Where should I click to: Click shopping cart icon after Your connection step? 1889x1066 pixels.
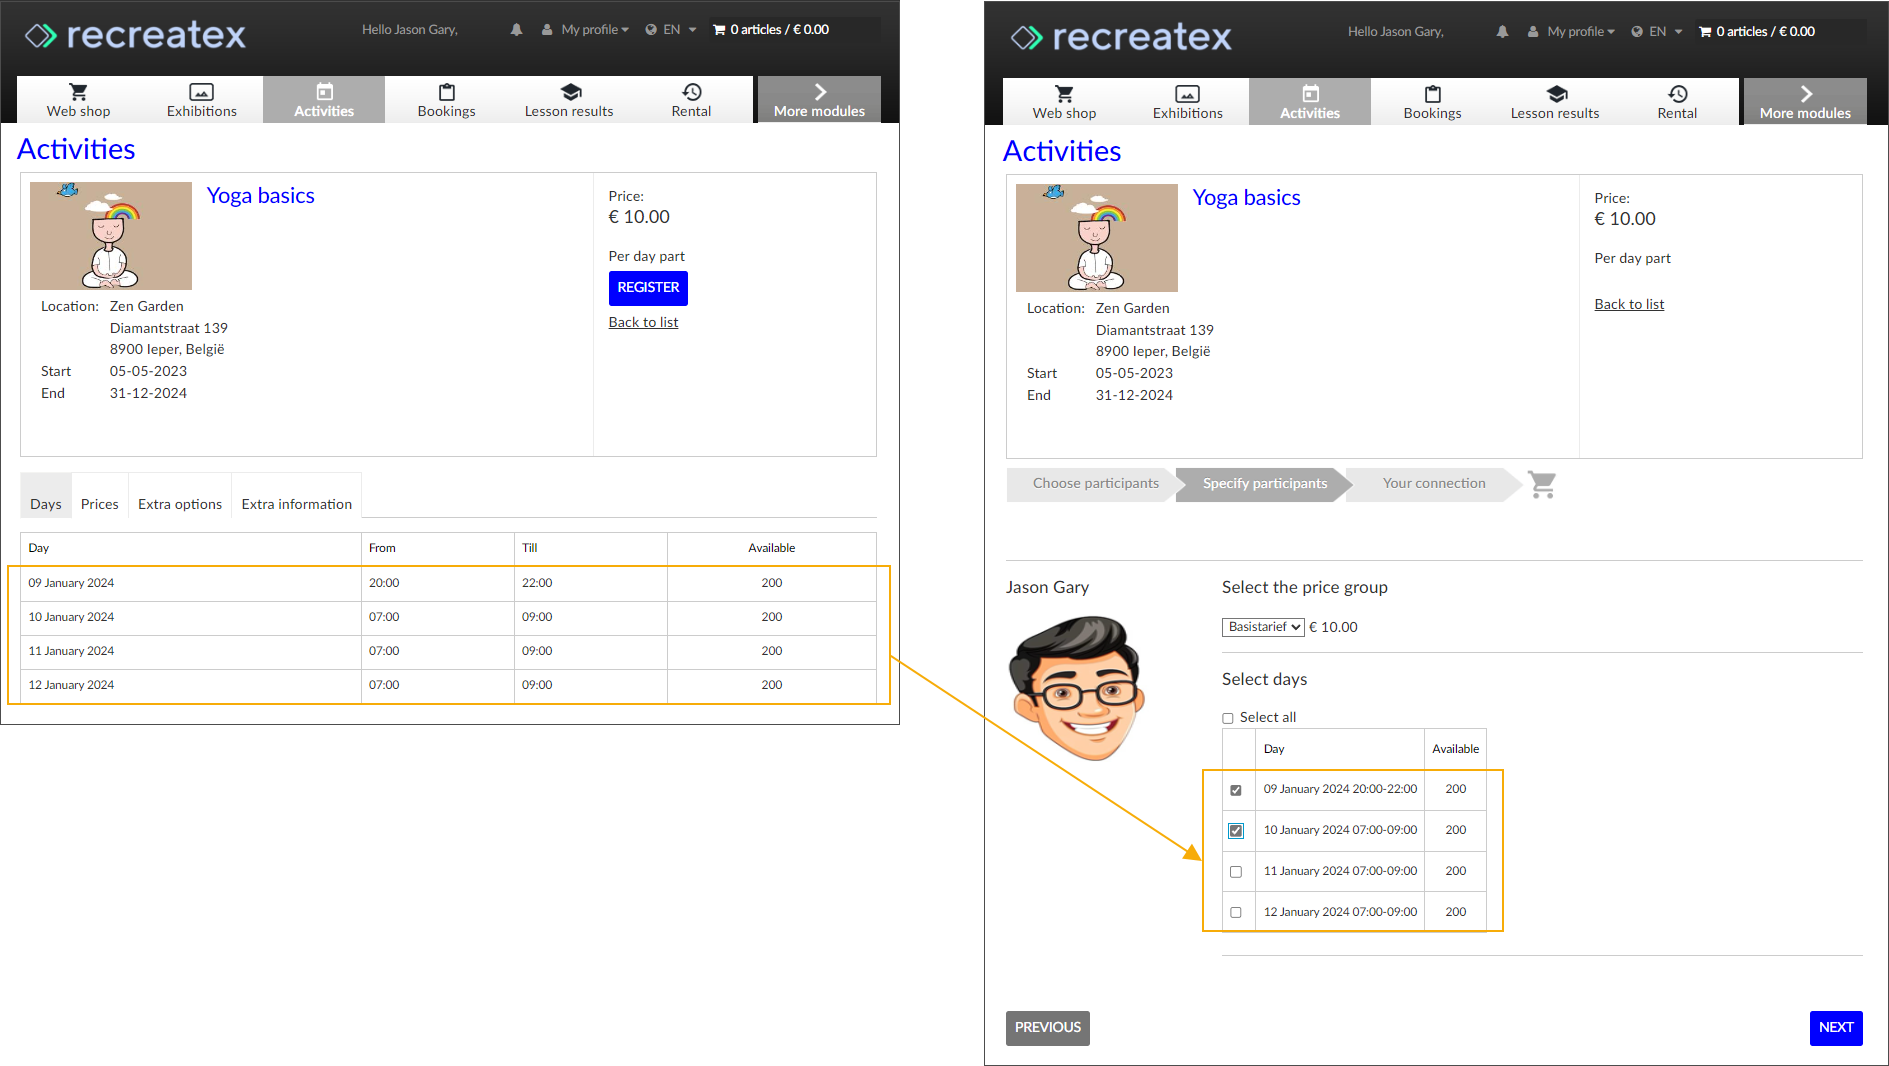pyautogui.click(x=1542, y=485)
